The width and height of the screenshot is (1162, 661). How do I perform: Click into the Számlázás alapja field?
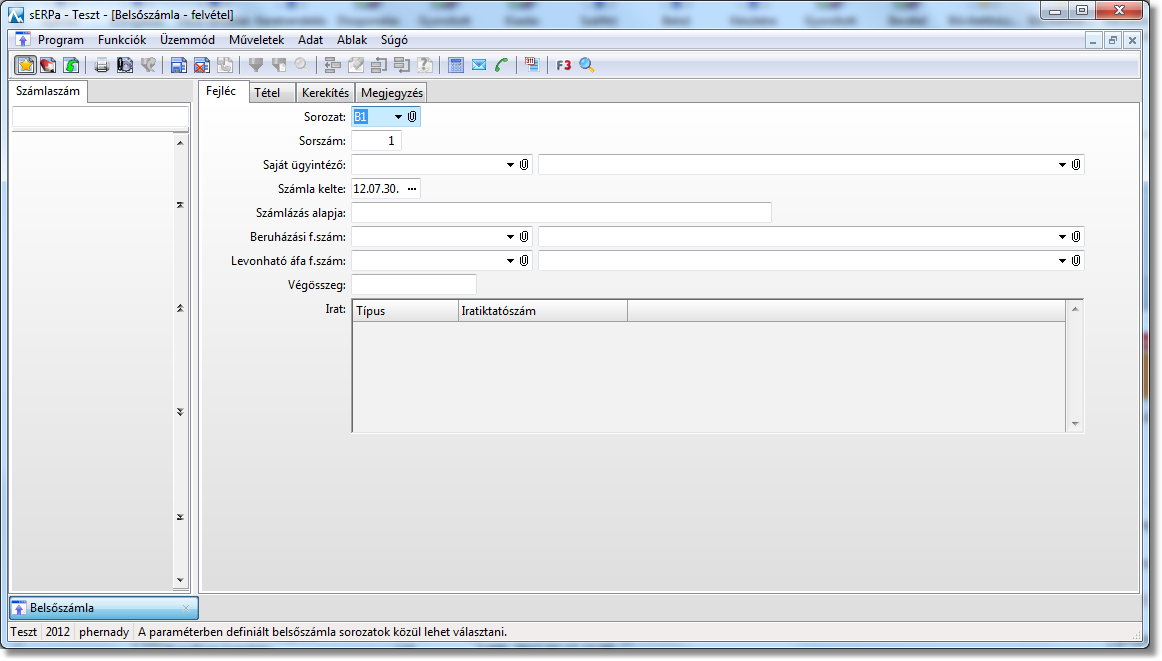click(x=561, y=213)
